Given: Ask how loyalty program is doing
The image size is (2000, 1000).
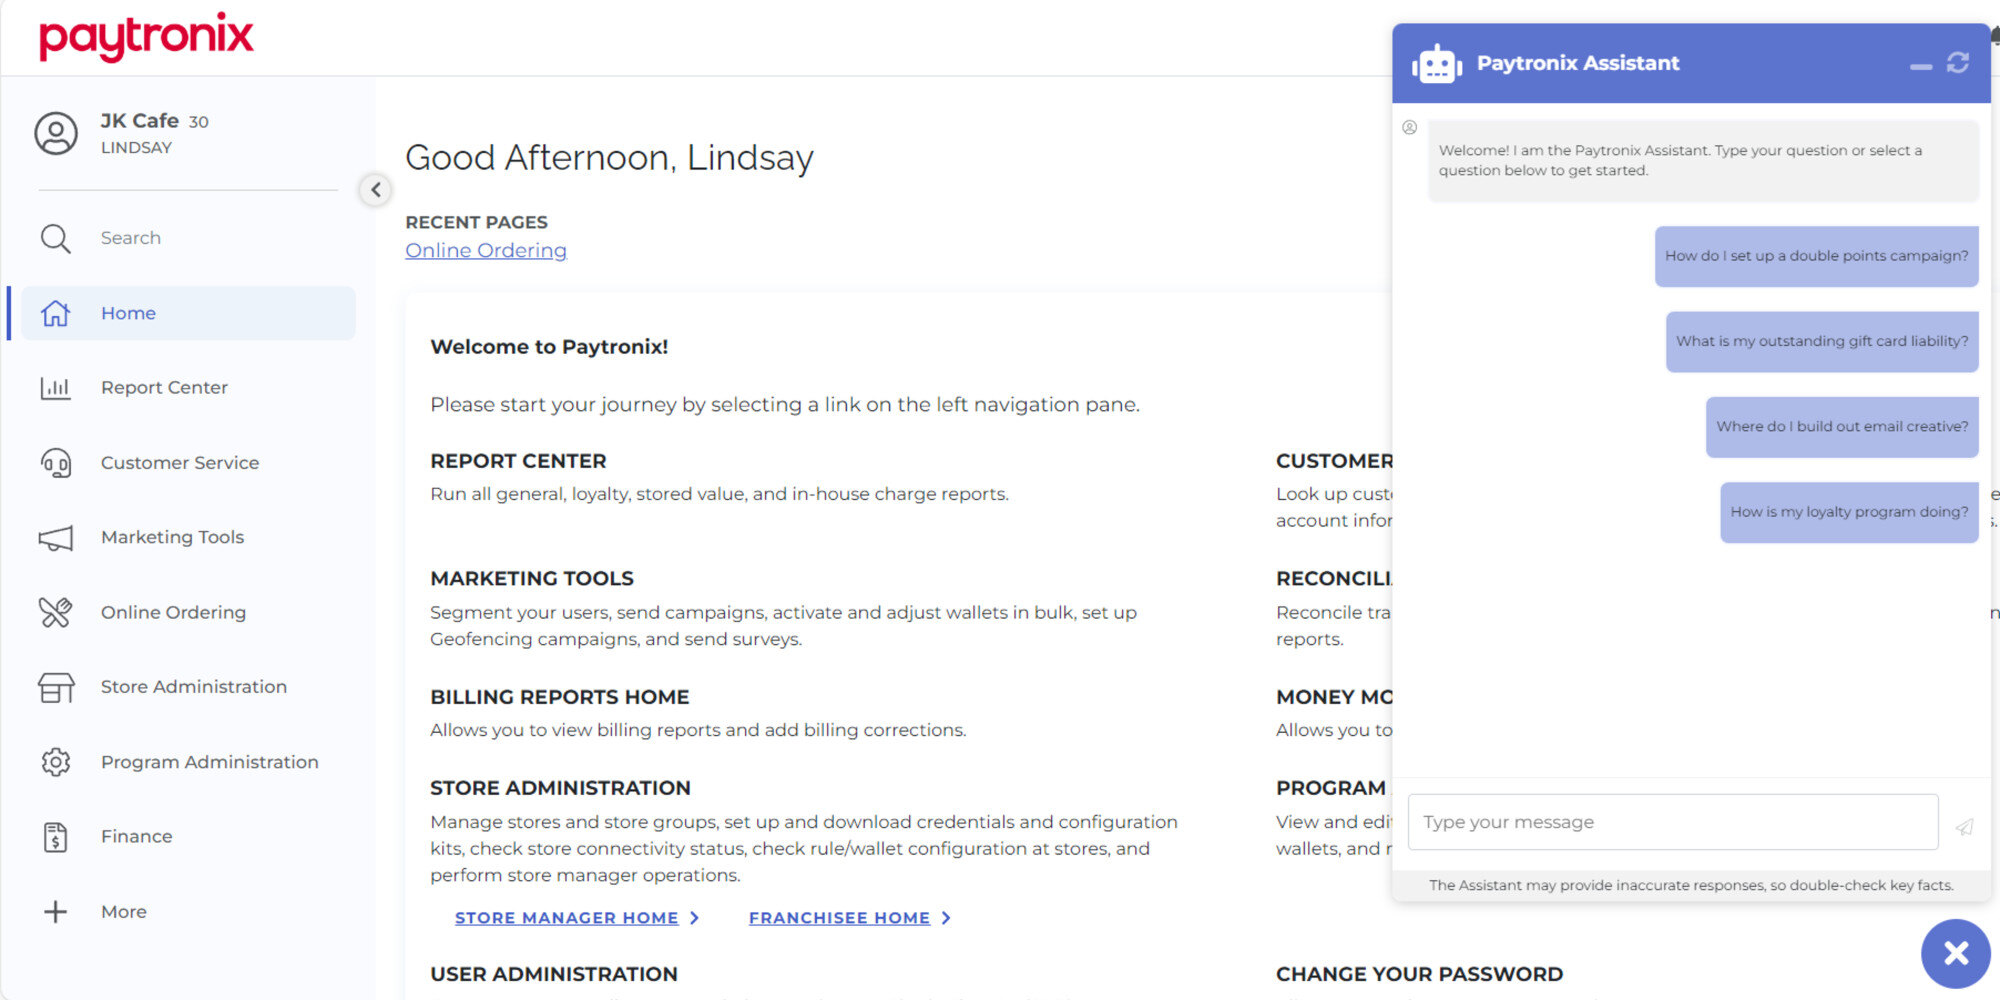Looking at the screenshot, I should [1849, 512].
